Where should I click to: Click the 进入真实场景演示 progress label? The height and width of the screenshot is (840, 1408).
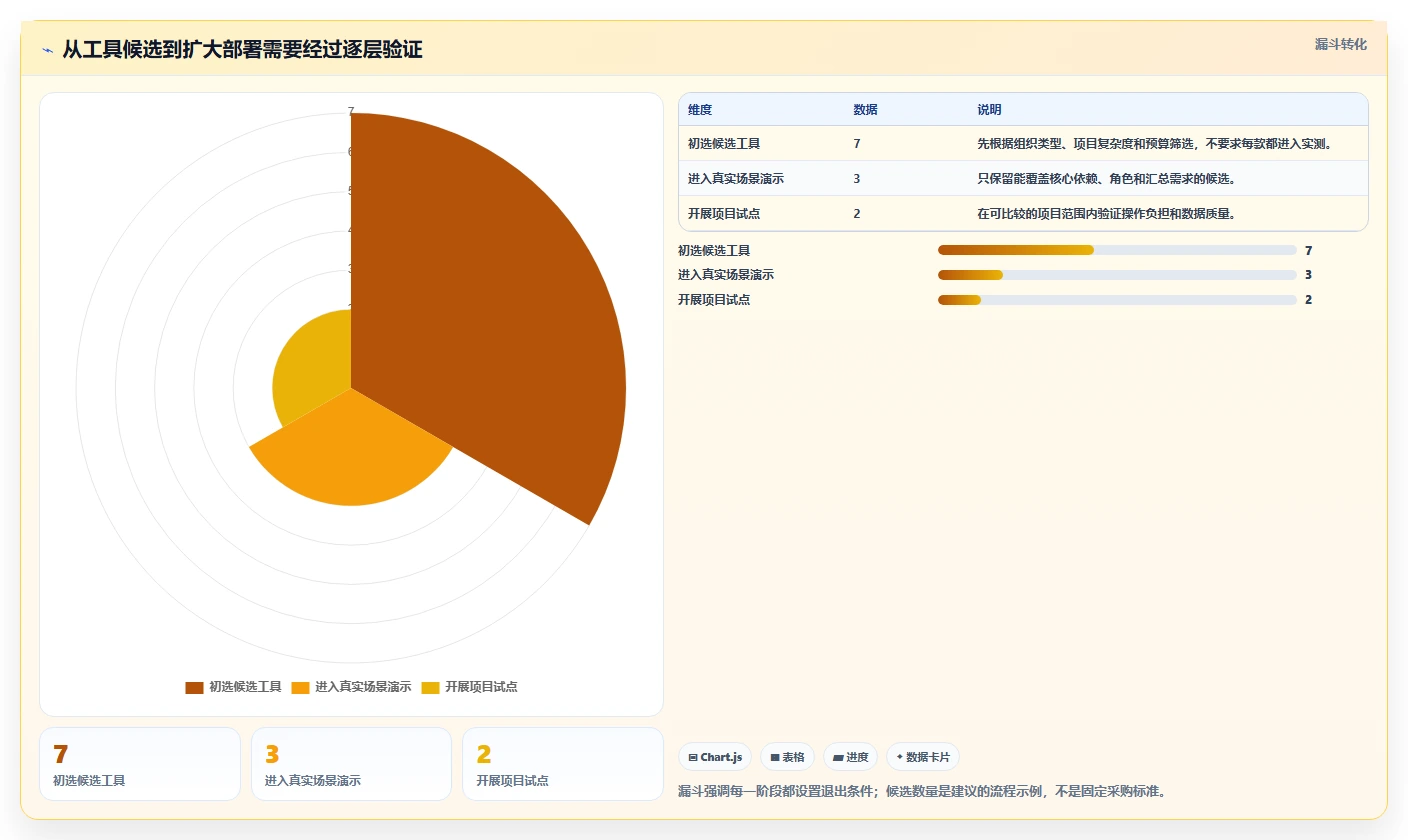pyautogui.click(x=726, y=275)
